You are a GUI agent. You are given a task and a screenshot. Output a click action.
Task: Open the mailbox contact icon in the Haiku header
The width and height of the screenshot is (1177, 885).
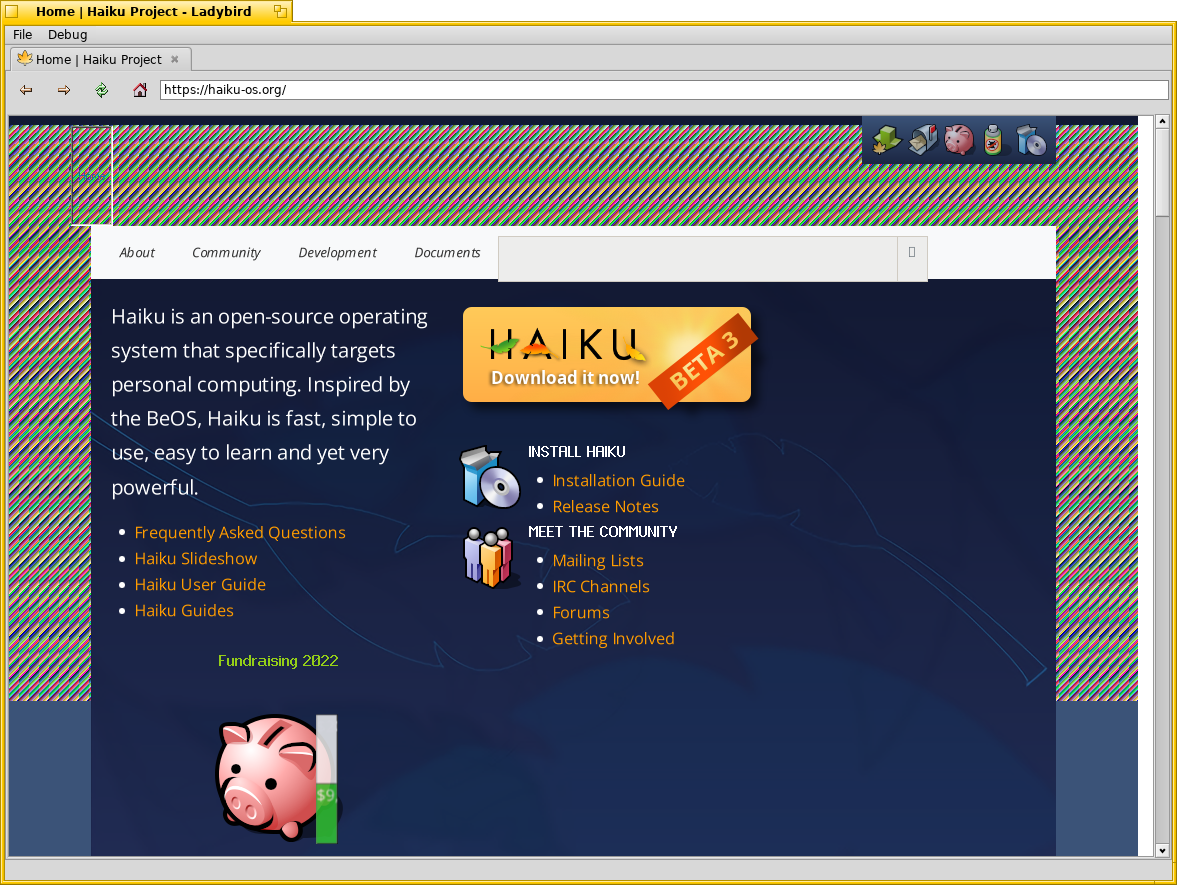(x=922, y=140)
